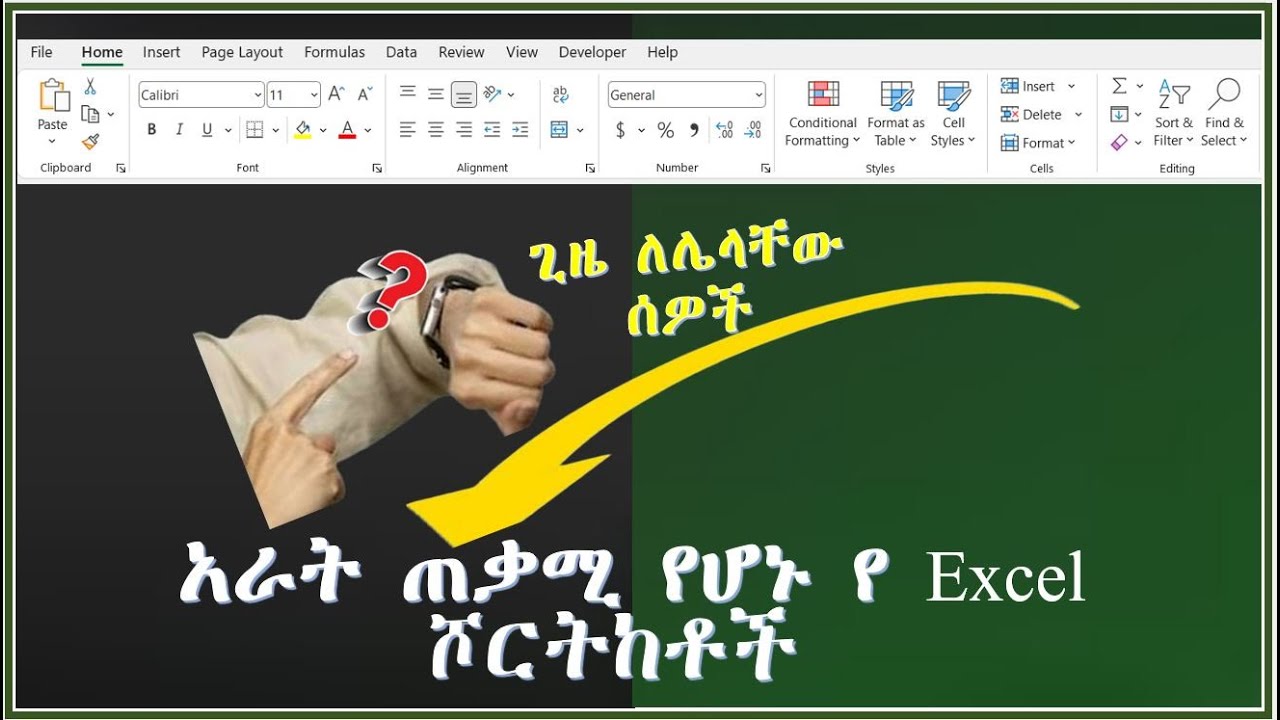This screenshot has width=1280, height=720.
Task: Switch to the Data tab
Action: [x=402, y=52]
